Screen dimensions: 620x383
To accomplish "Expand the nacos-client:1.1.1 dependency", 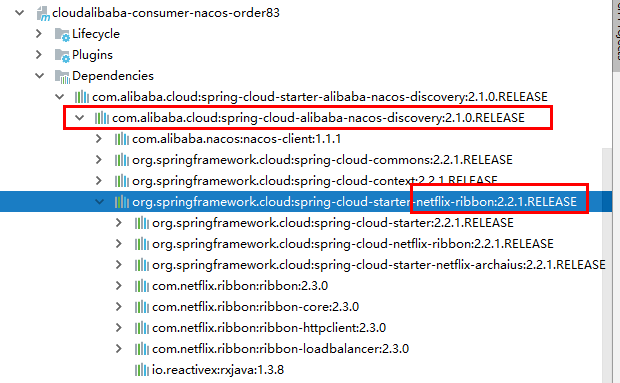I will click(99, 139).
